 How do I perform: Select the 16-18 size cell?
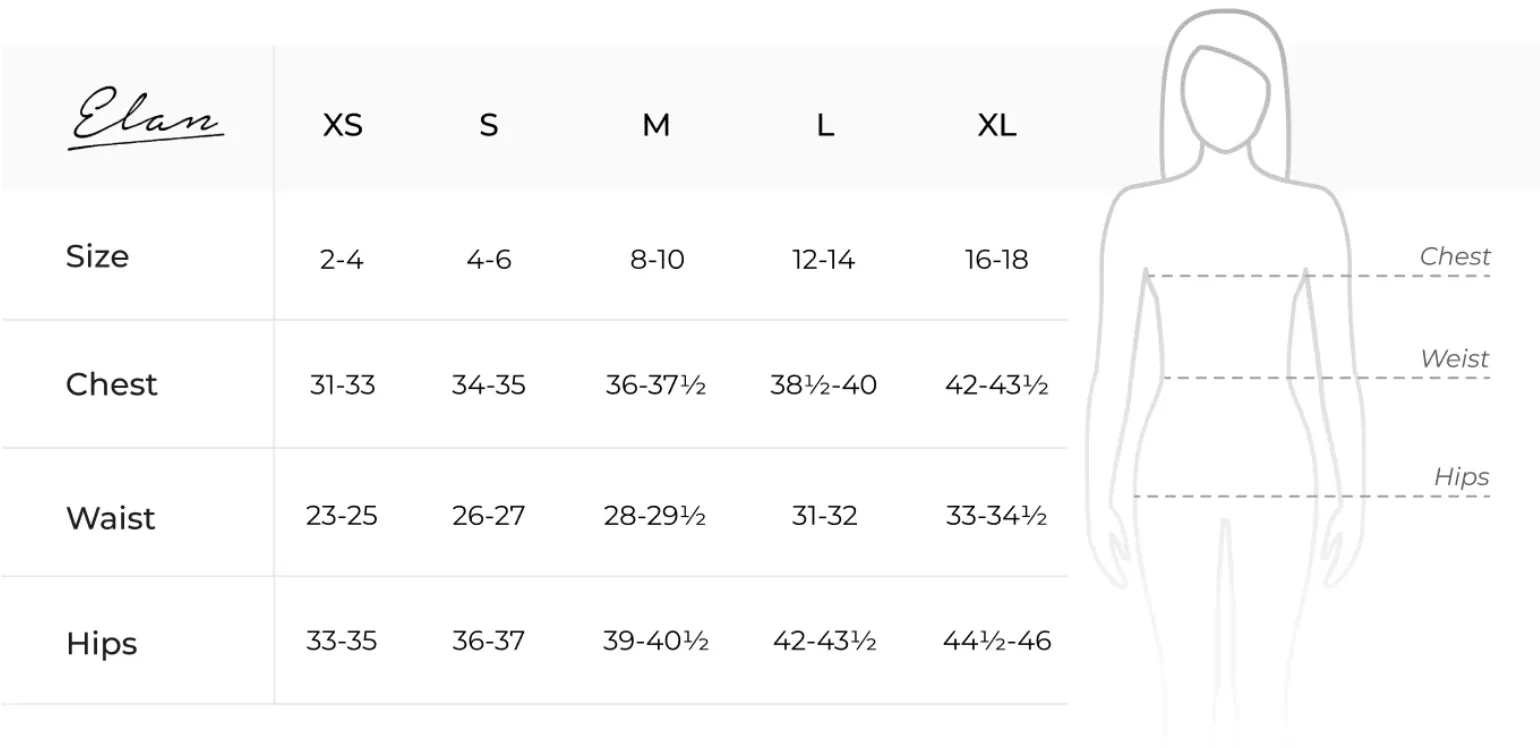997,260
